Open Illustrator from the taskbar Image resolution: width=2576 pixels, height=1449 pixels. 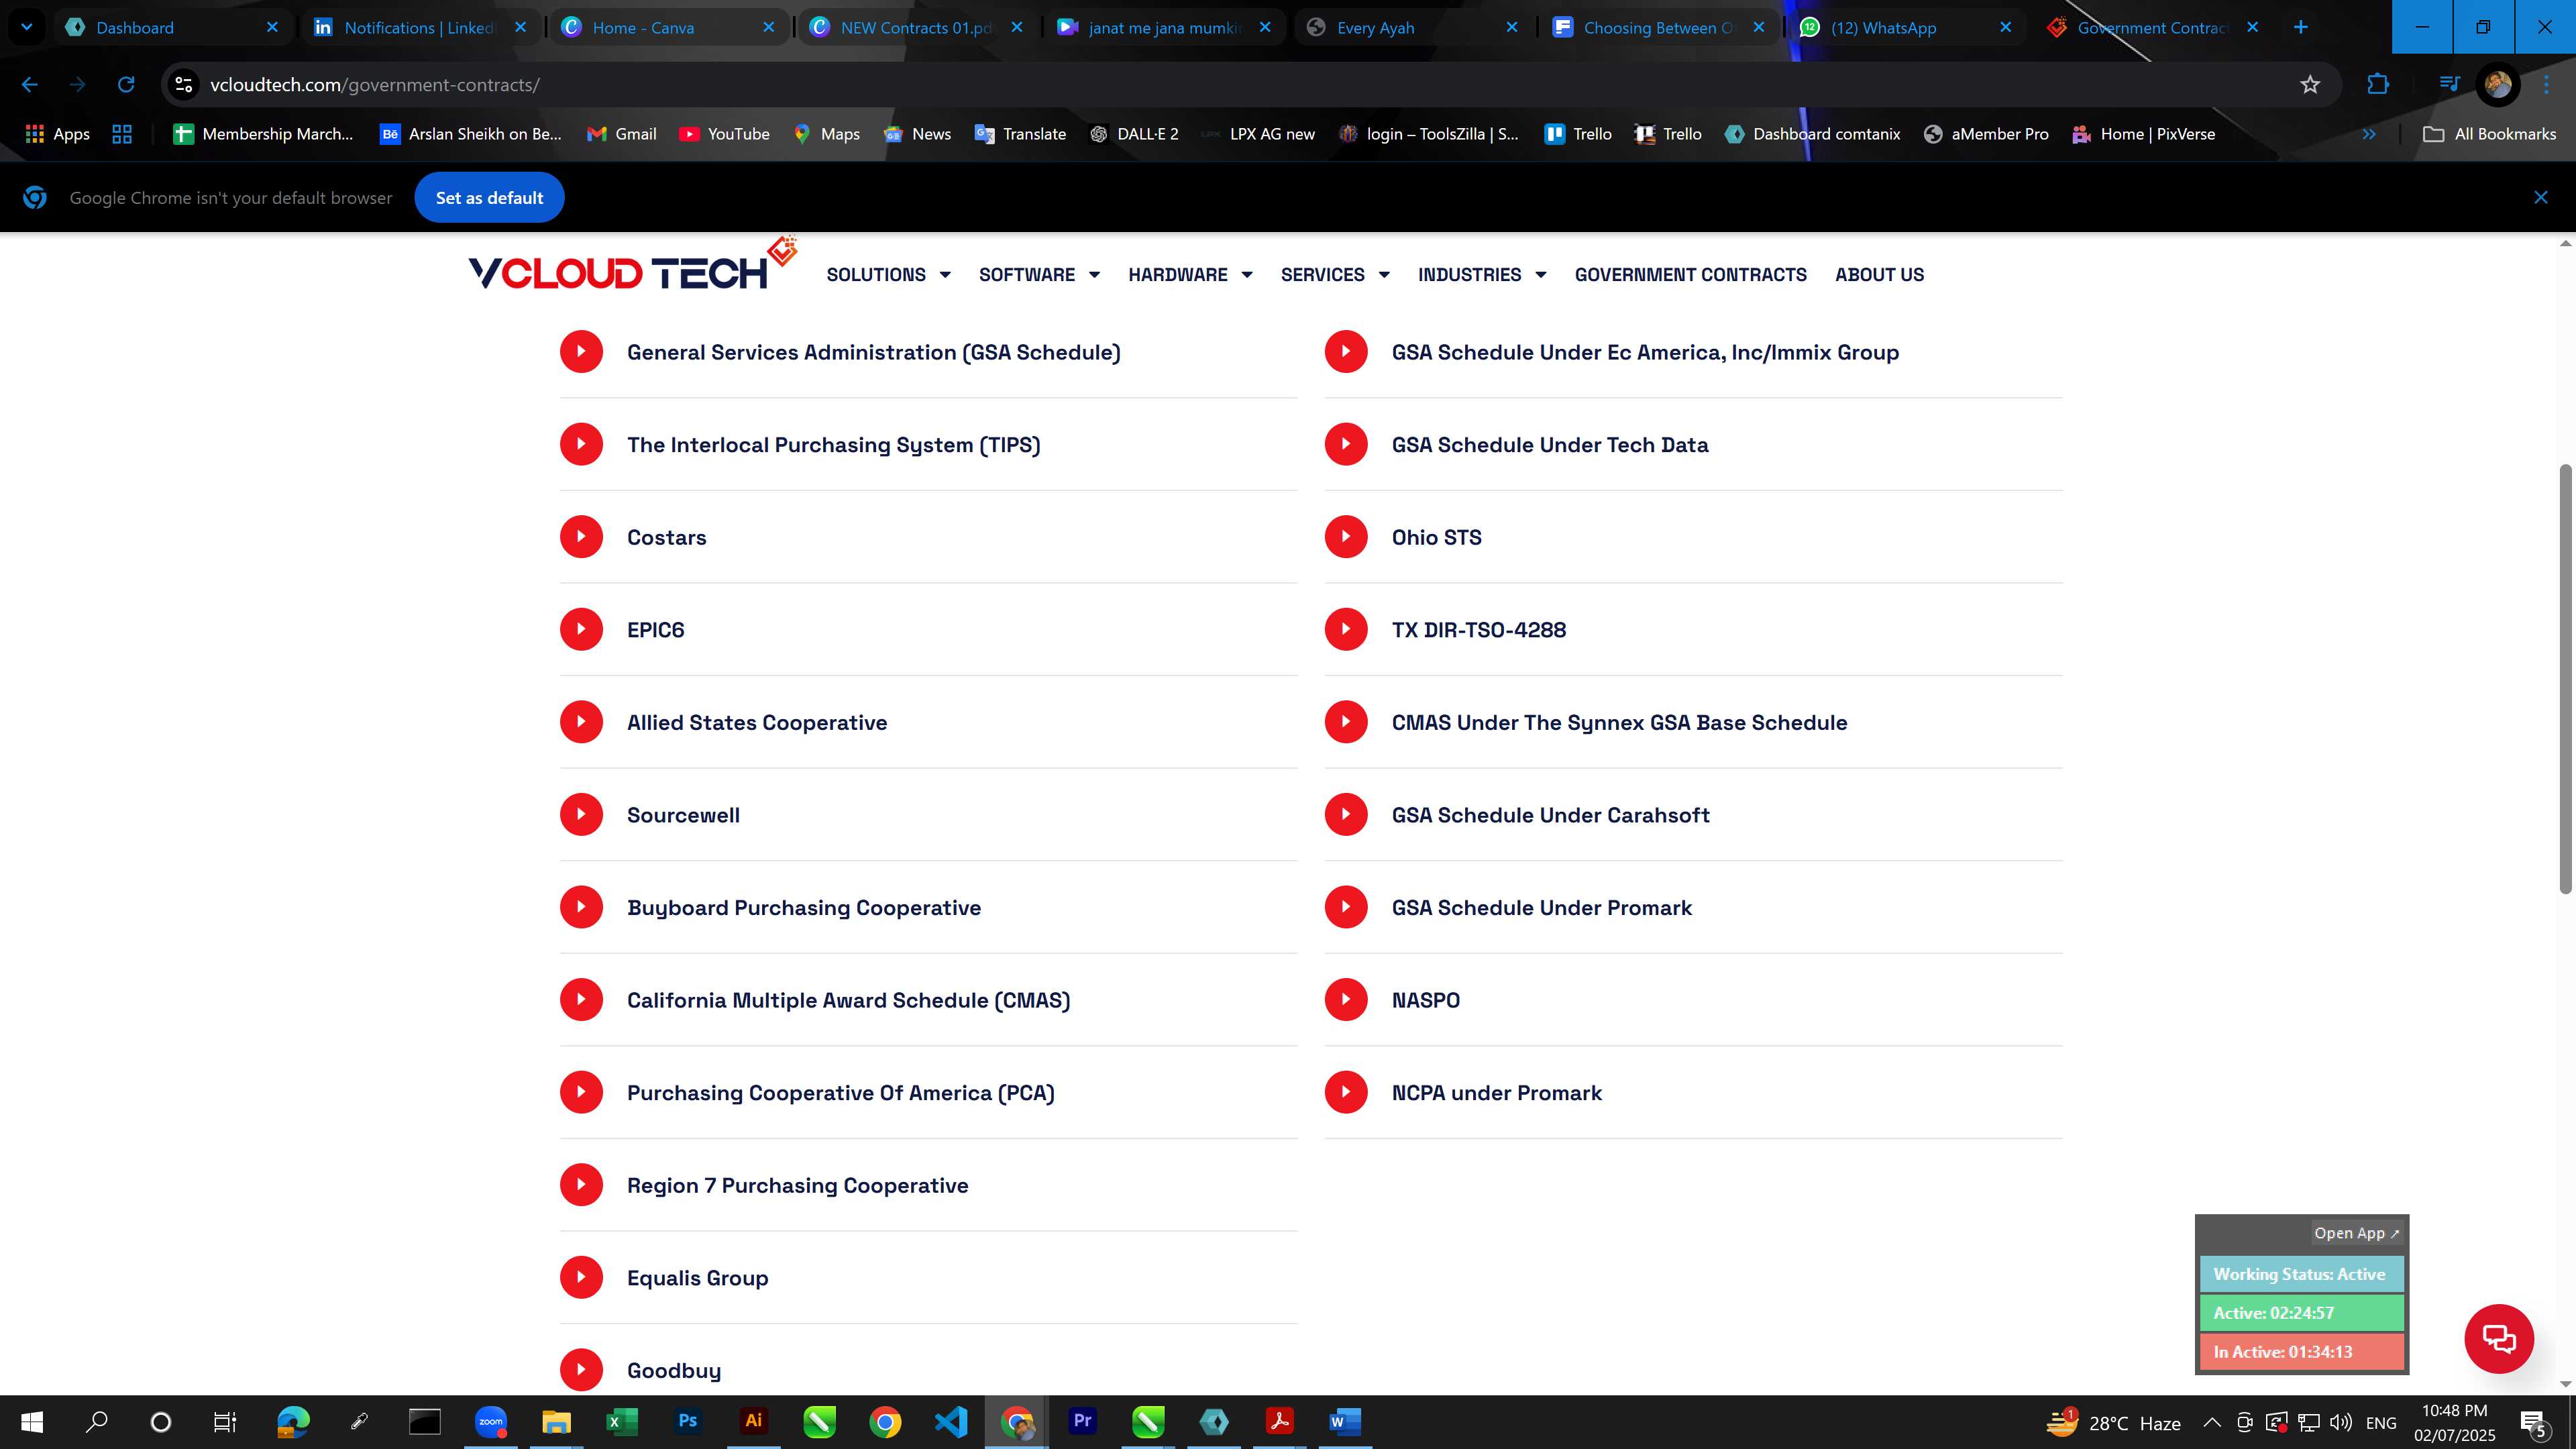coord(753,1421)
